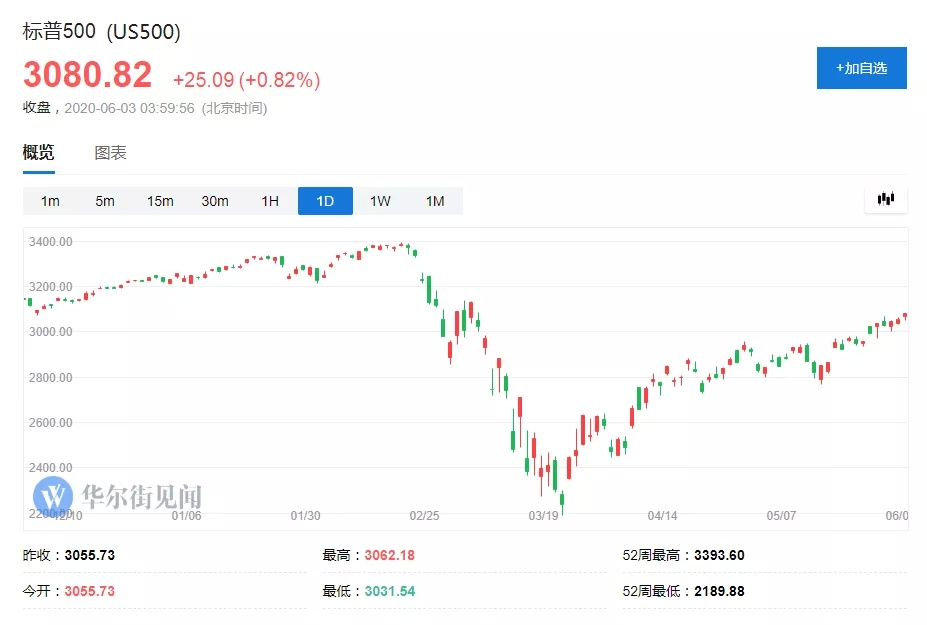Select the 1m timeframe
Screen dimensions: 927x625
pyautogui.click(x=50, y=201)
